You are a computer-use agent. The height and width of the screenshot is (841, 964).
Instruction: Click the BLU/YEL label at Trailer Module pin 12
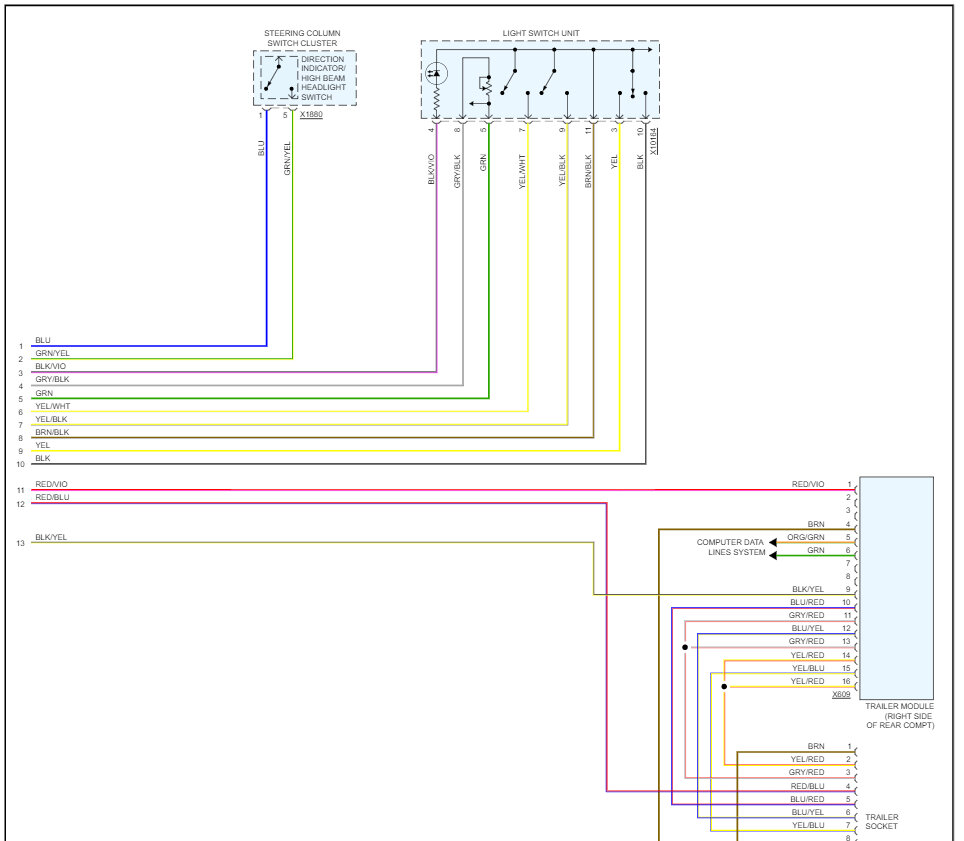[808, 628]
